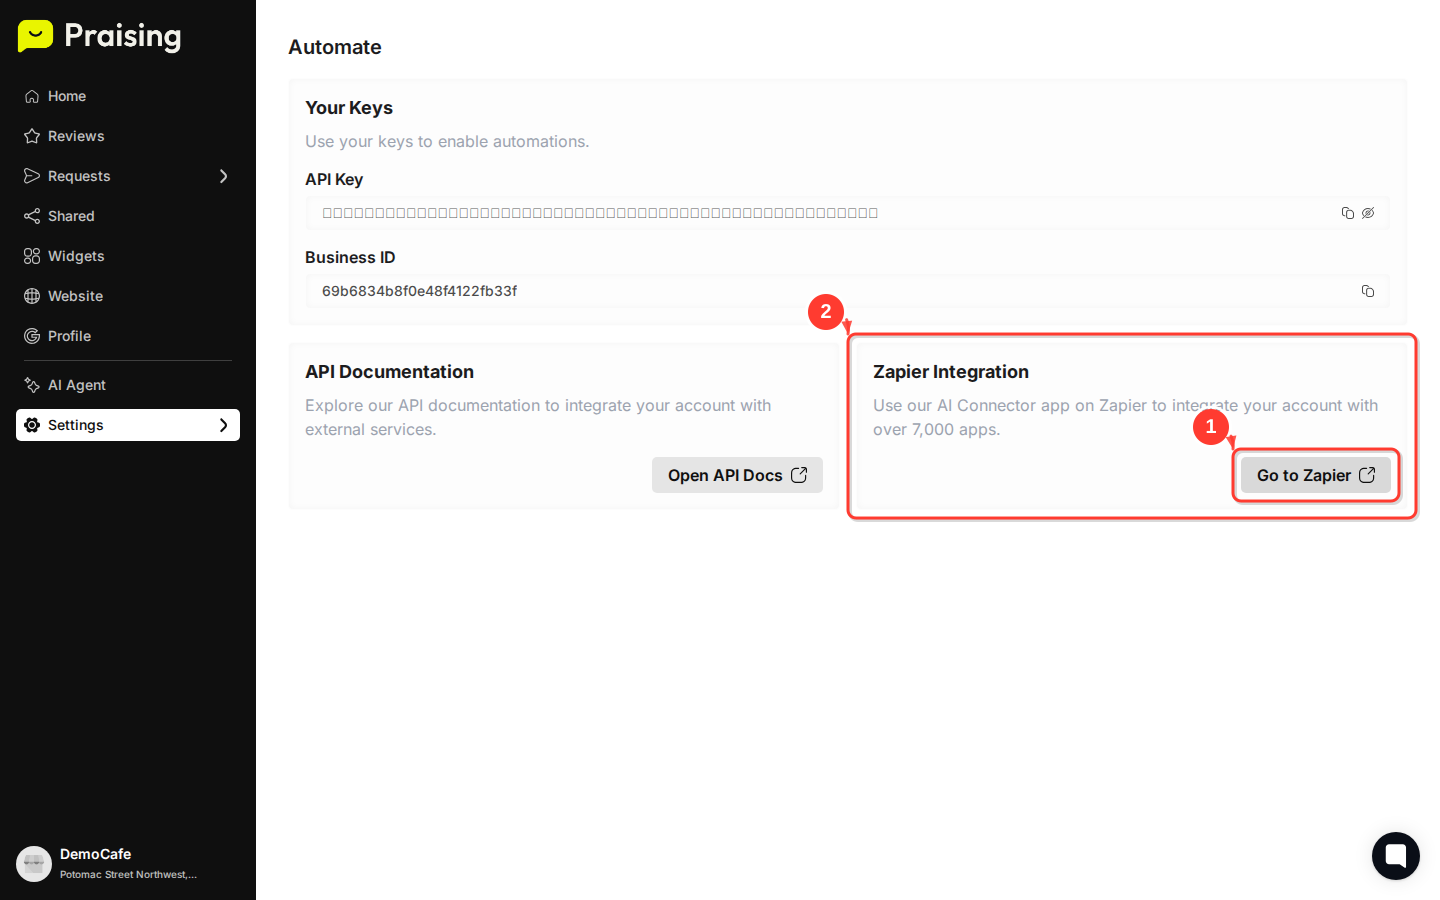Open the chat support bubble
This screenshot has height=900, width=1440.
pos(1395,856)
